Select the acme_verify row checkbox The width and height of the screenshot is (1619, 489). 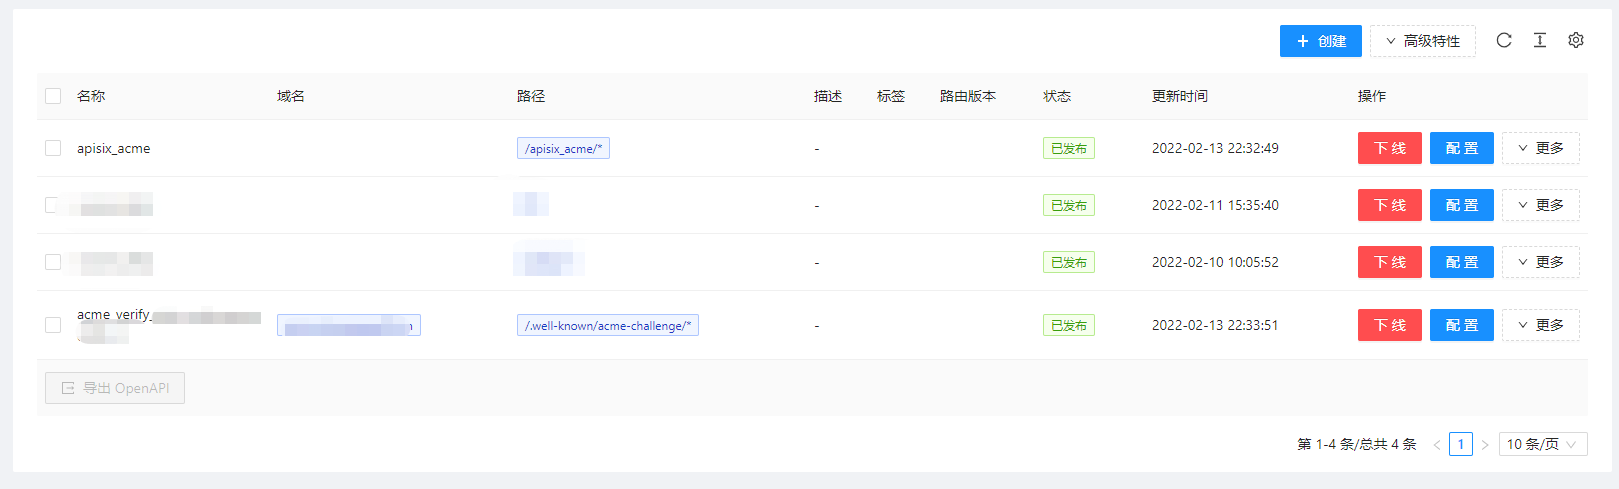point(53,325)
